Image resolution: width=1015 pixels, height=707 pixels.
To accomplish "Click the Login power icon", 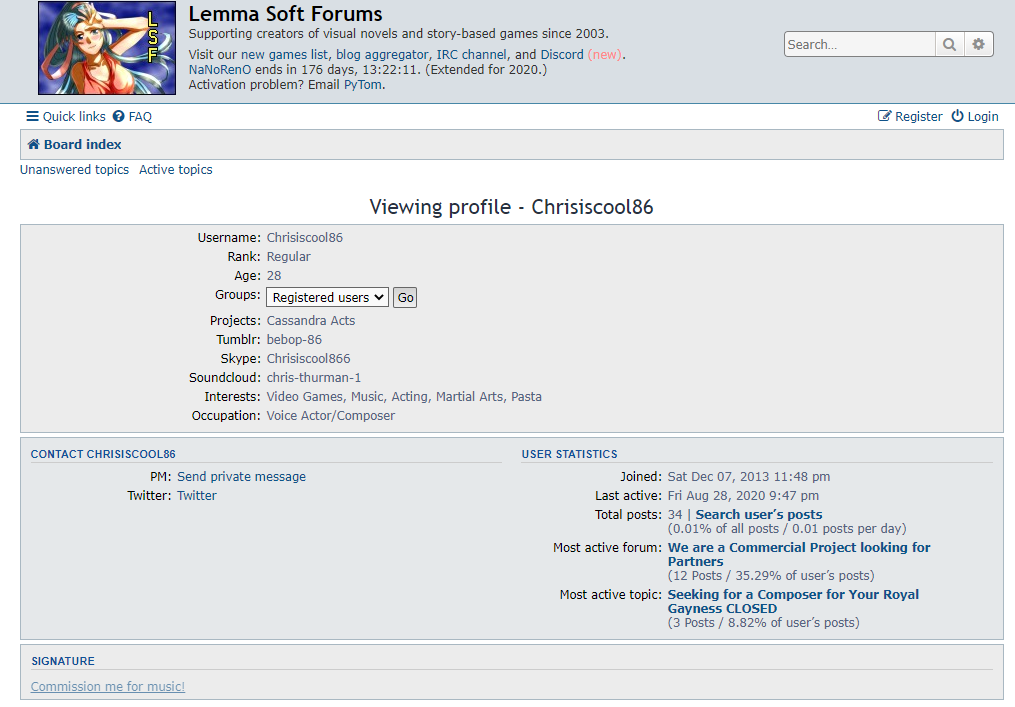I will [957, 116].
